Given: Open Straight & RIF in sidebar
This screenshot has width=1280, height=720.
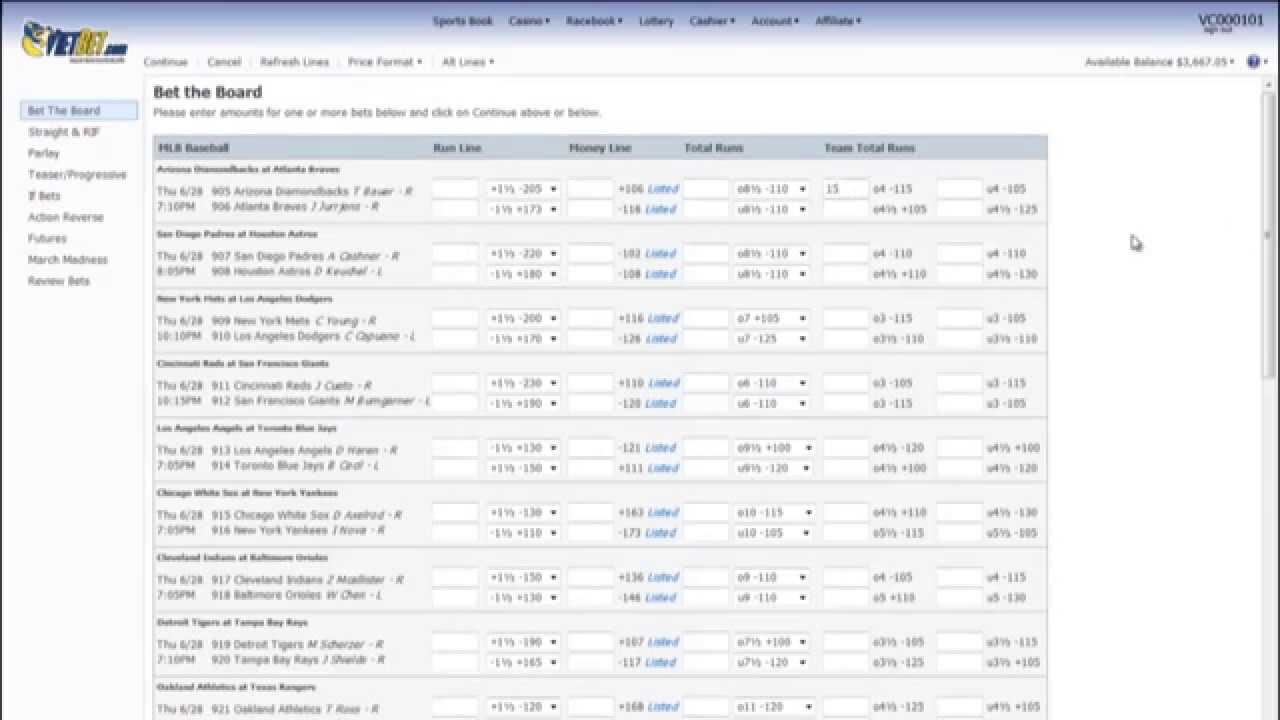Looking at the screenshot, I should pyautogui.click(x=64, y=132).
